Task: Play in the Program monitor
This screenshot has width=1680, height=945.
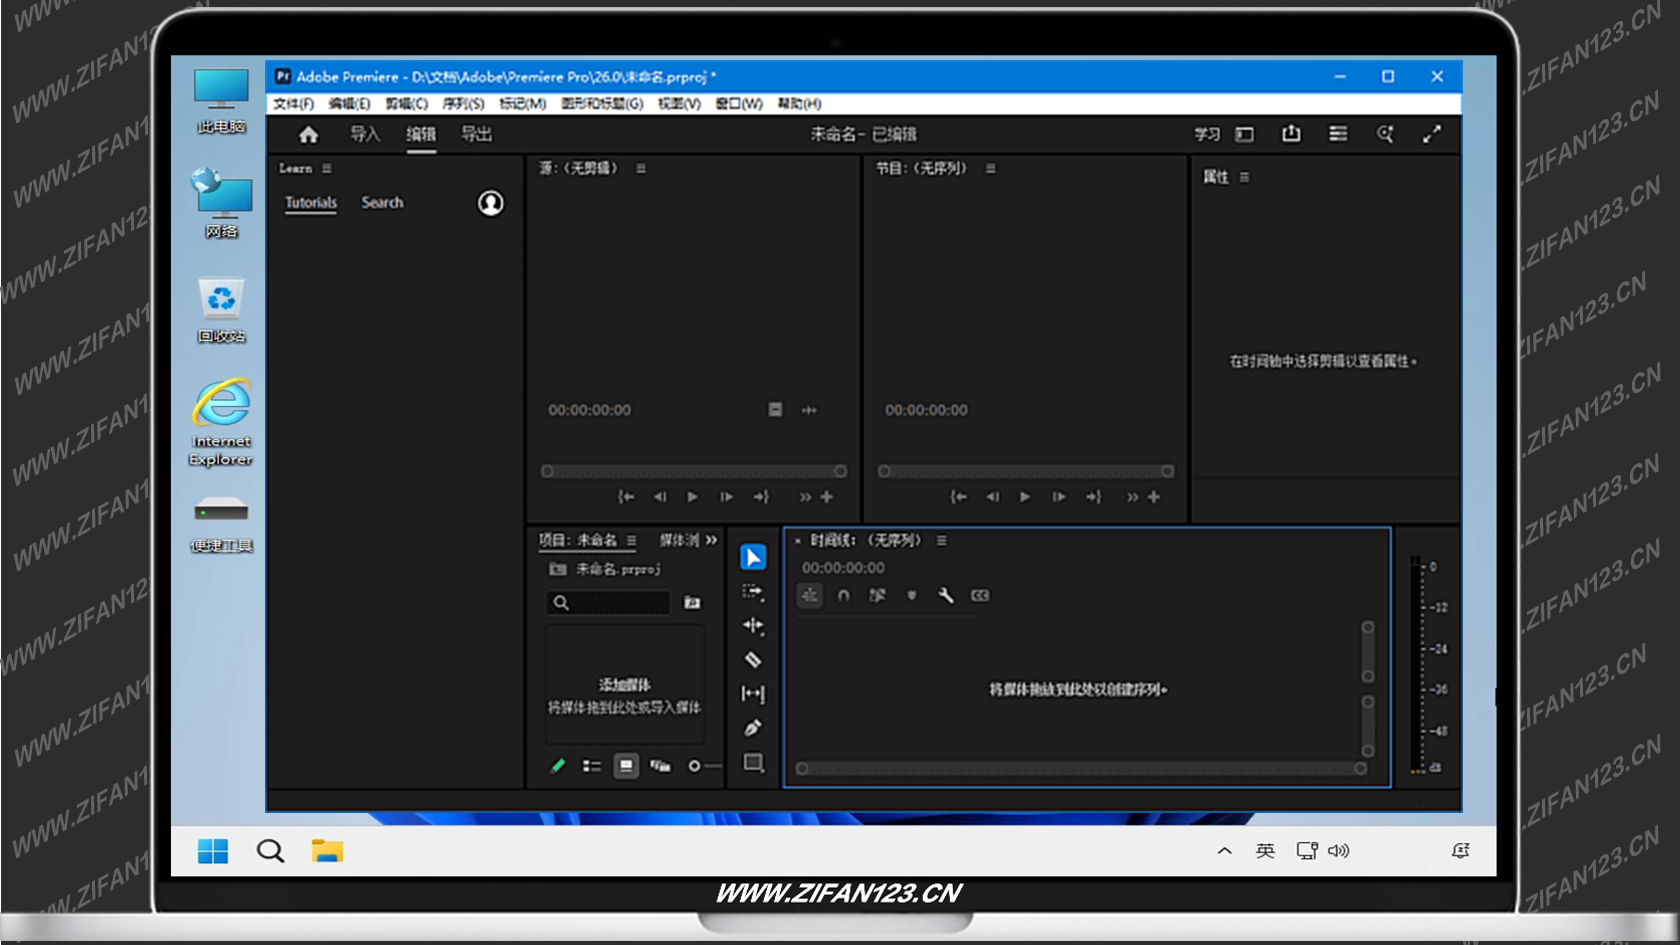Action: tap(1025, 497)
